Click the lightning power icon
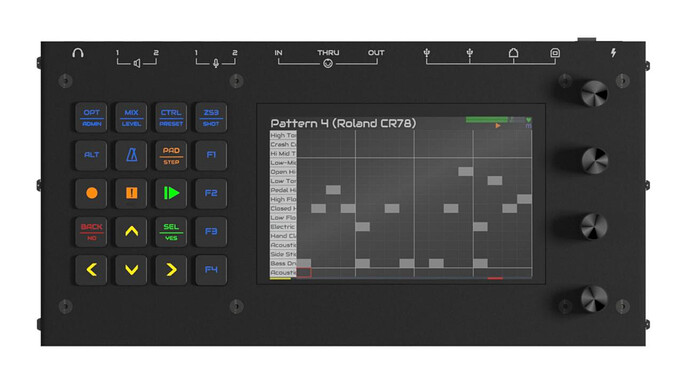 point(613,53)
